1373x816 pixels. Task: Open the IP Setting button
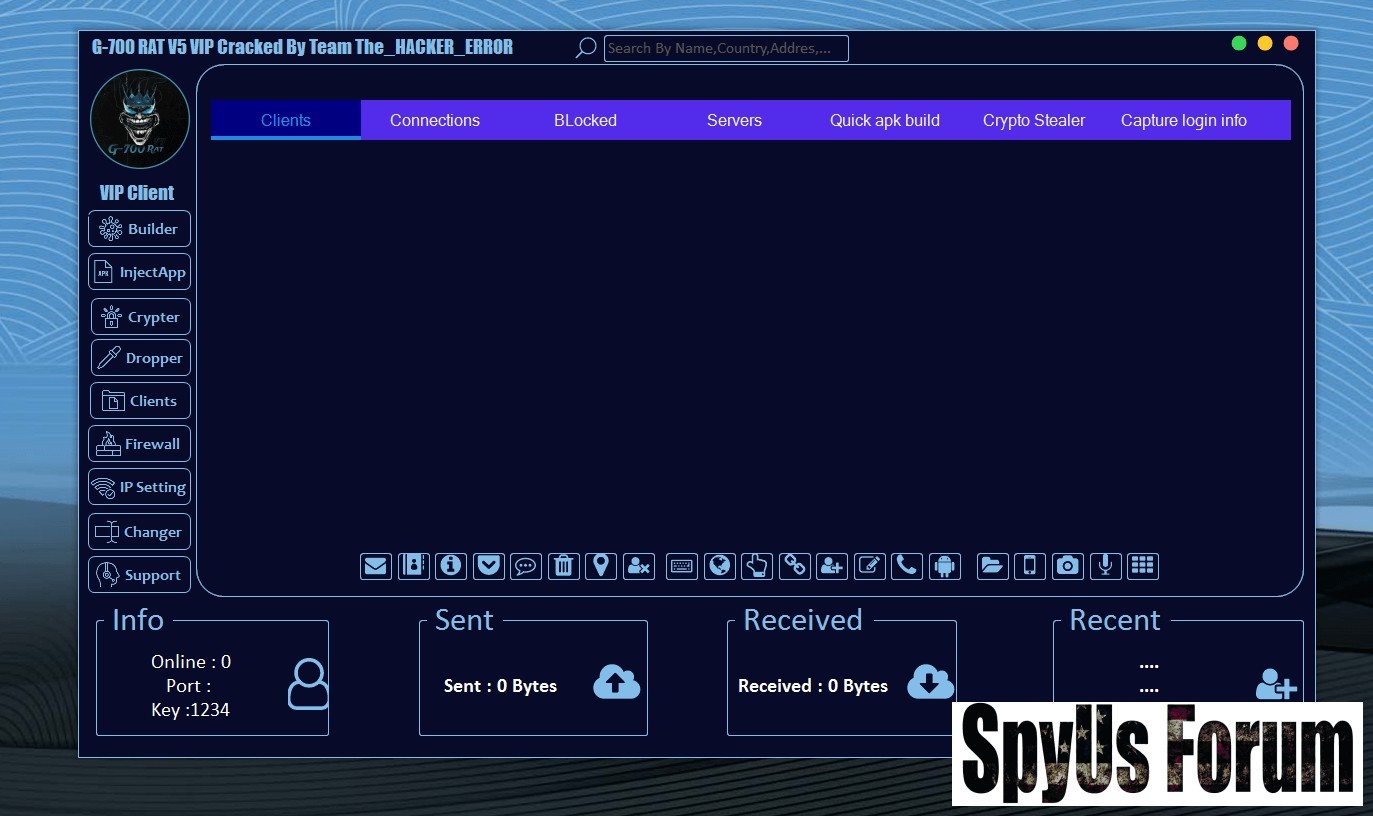click(139, 487)
